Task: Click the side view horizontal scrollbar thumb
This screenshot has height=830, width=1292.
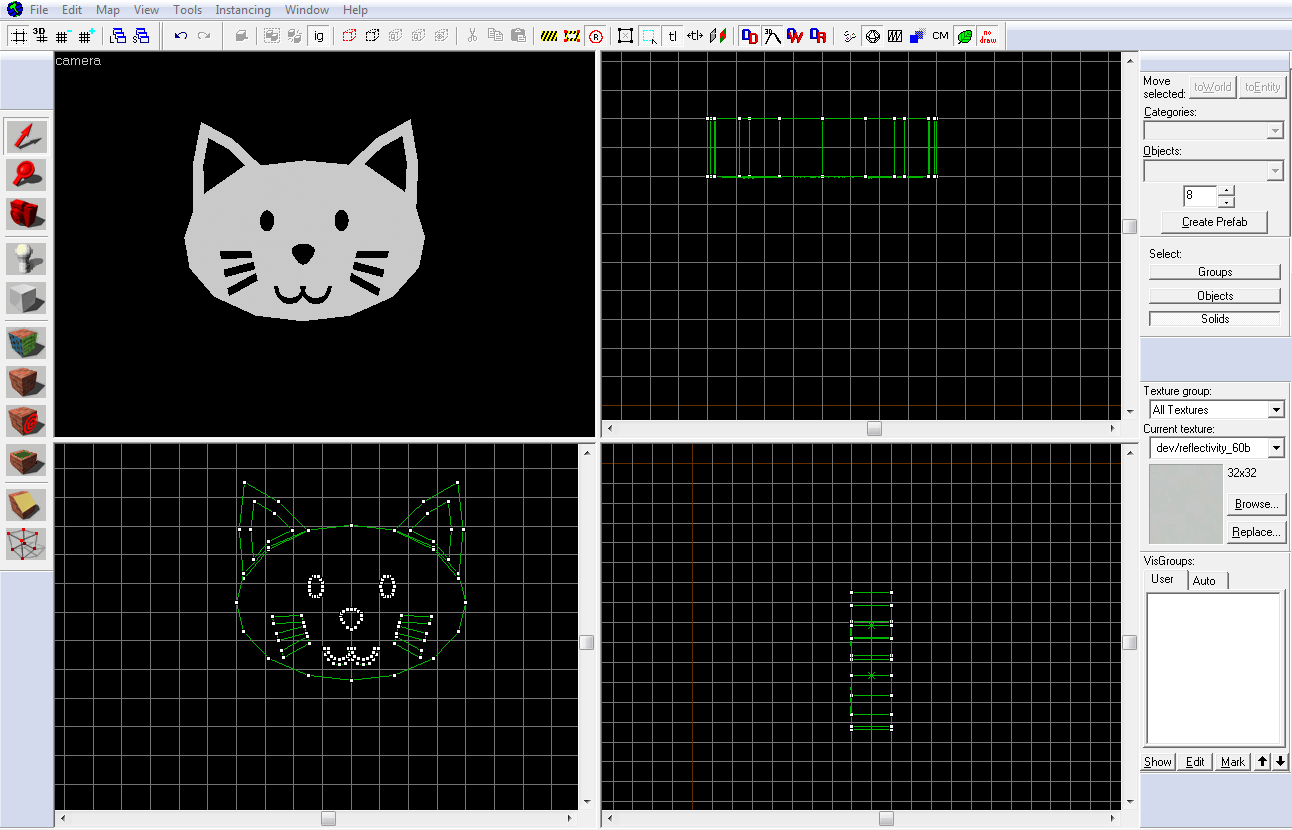Action: tap(886, 818)
